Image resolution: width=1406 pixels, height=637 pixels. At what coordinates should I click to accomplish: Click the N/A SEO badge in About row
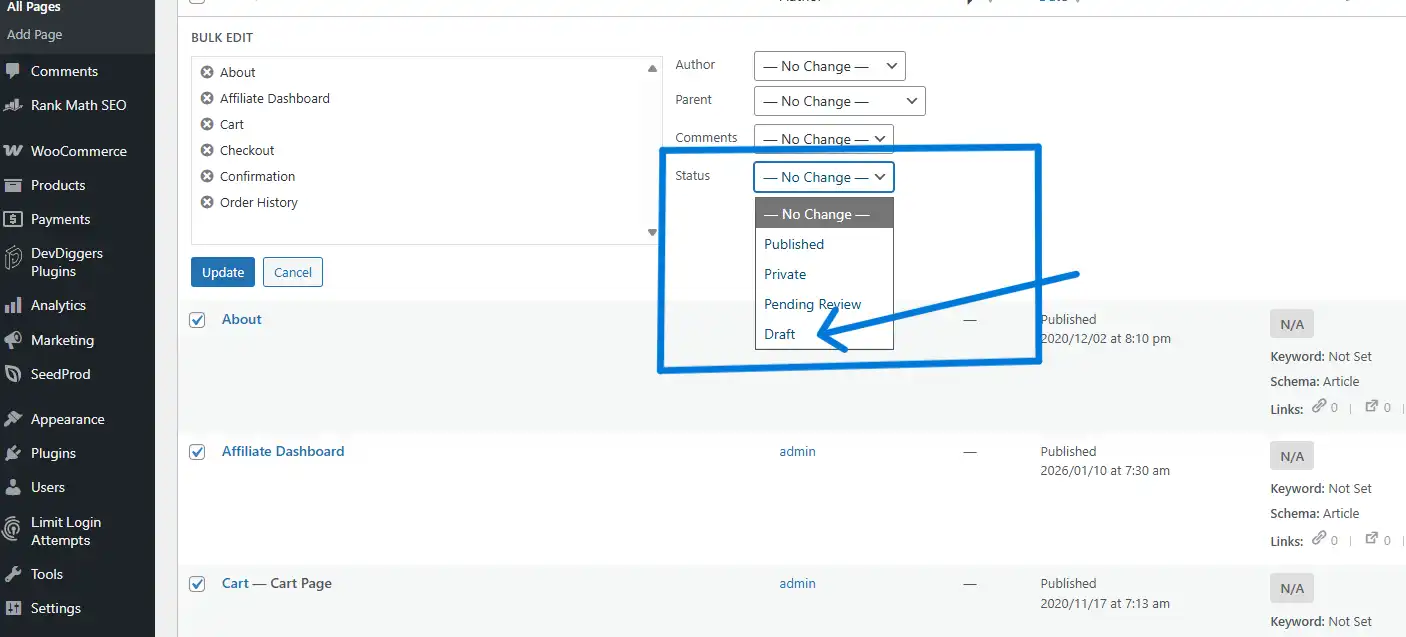click(1292, 324)
